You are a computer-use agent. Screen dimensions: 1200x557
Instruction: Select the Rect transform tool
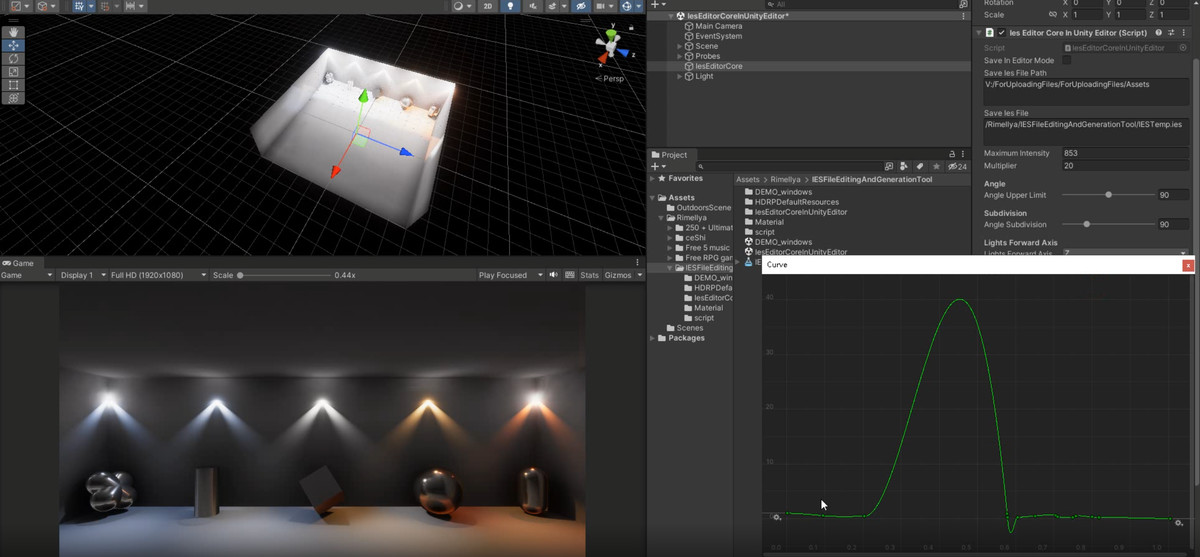14,85
